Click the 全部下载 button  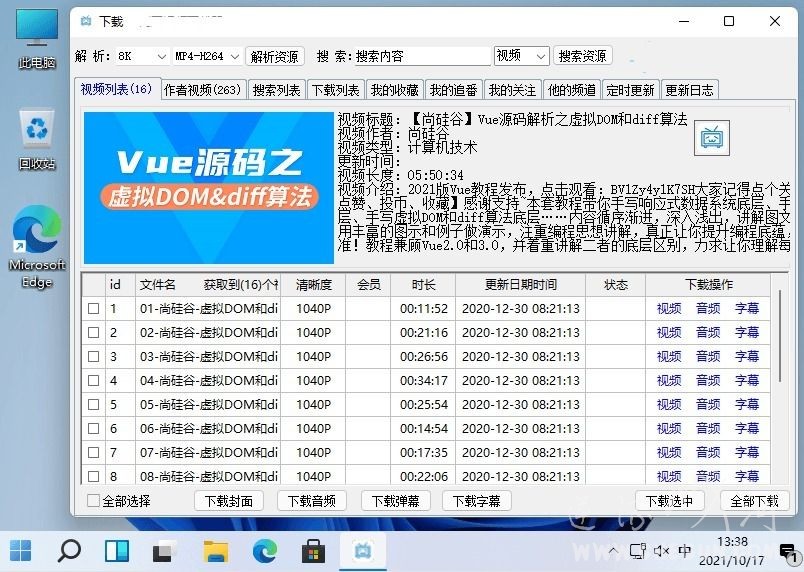(x=755, y=501)
